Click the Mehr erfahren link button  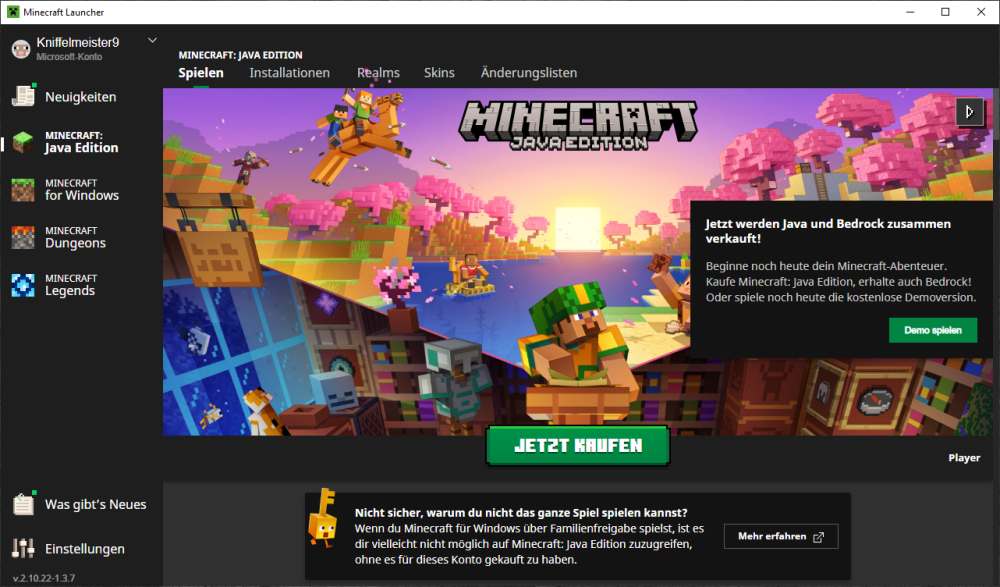click(x=781, y=537)
